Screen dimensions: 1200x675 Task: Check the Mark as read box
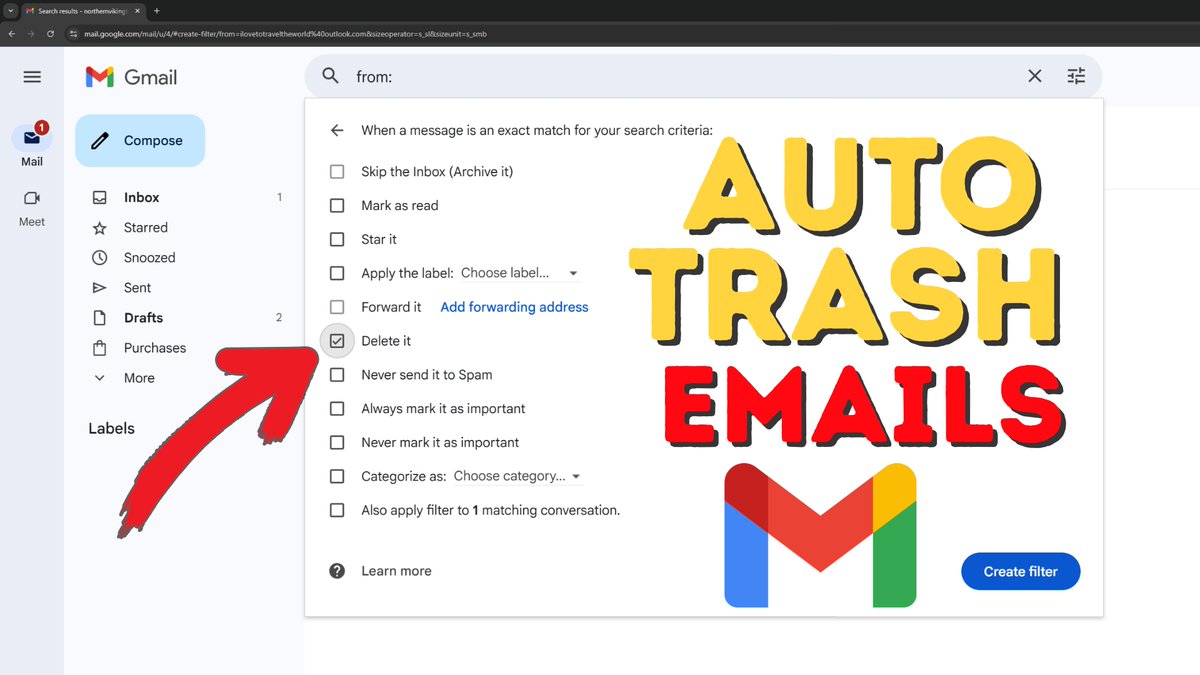click(x=337, y=205)
